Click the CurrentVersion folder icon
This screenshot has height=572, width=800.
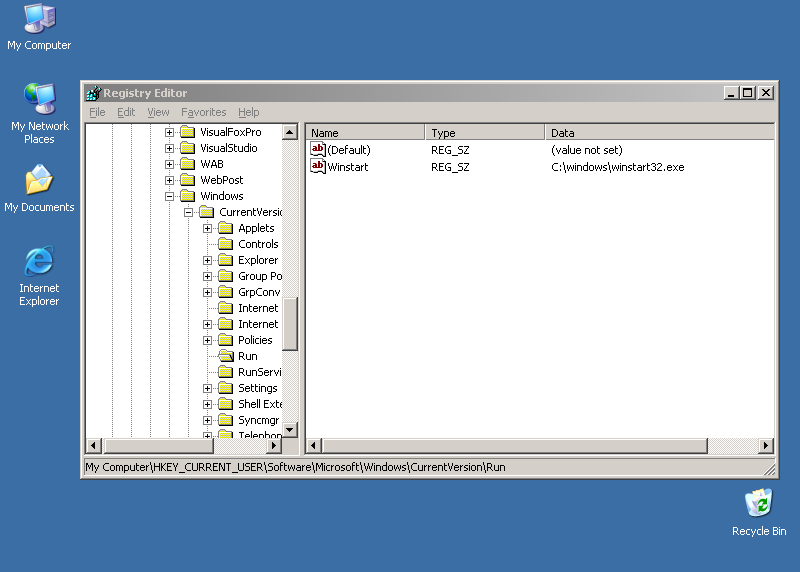pyautogui.click(x=207, y=212)
